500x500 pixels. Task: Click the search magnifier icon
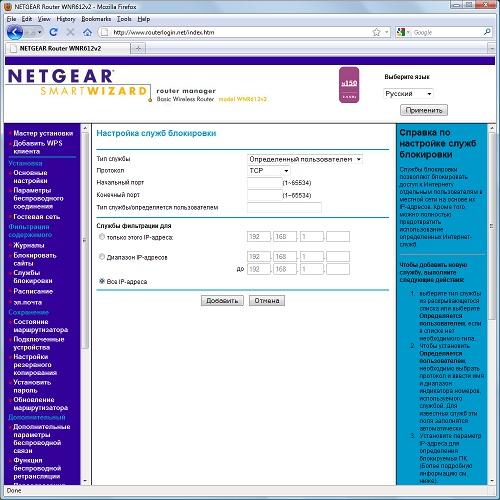tap(487, 32)
